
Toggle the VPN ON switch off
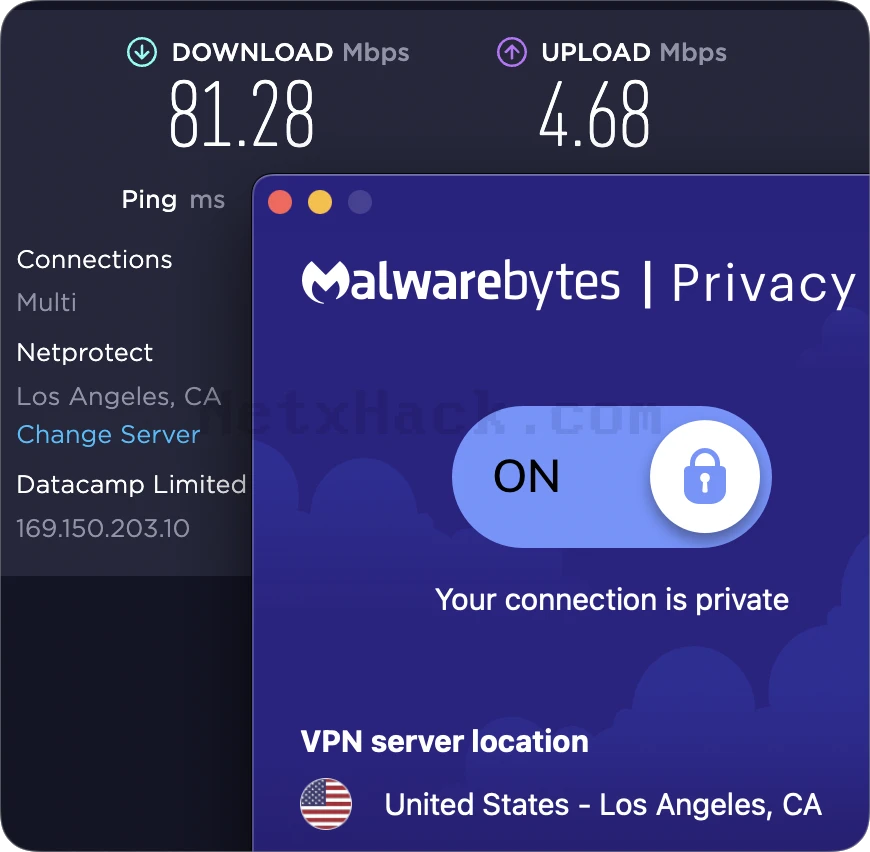pyautogui.click(x=611, y=476)
